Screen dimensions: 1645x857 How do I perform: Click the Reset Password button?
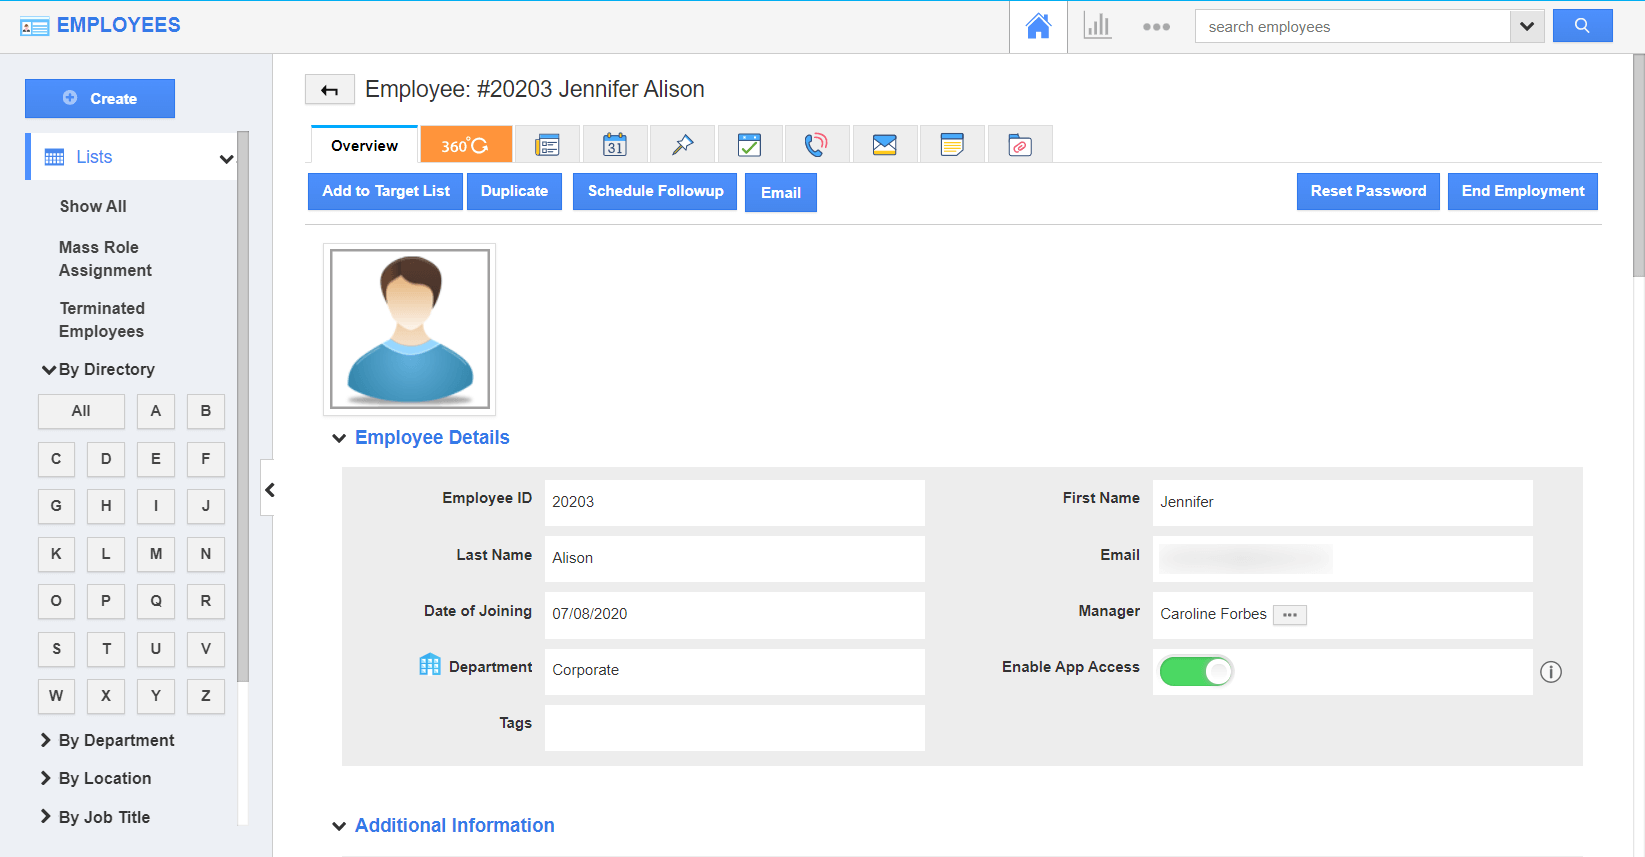[1367, 191]
